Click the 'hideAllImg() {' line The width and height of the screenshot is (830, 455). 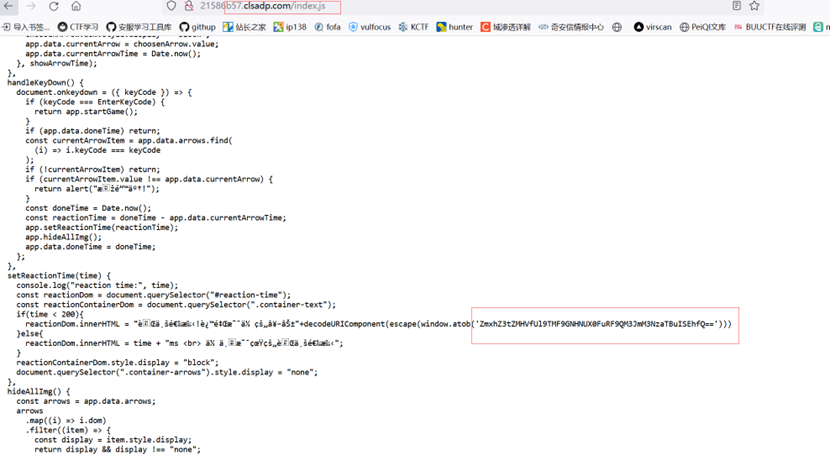(38, 392)
